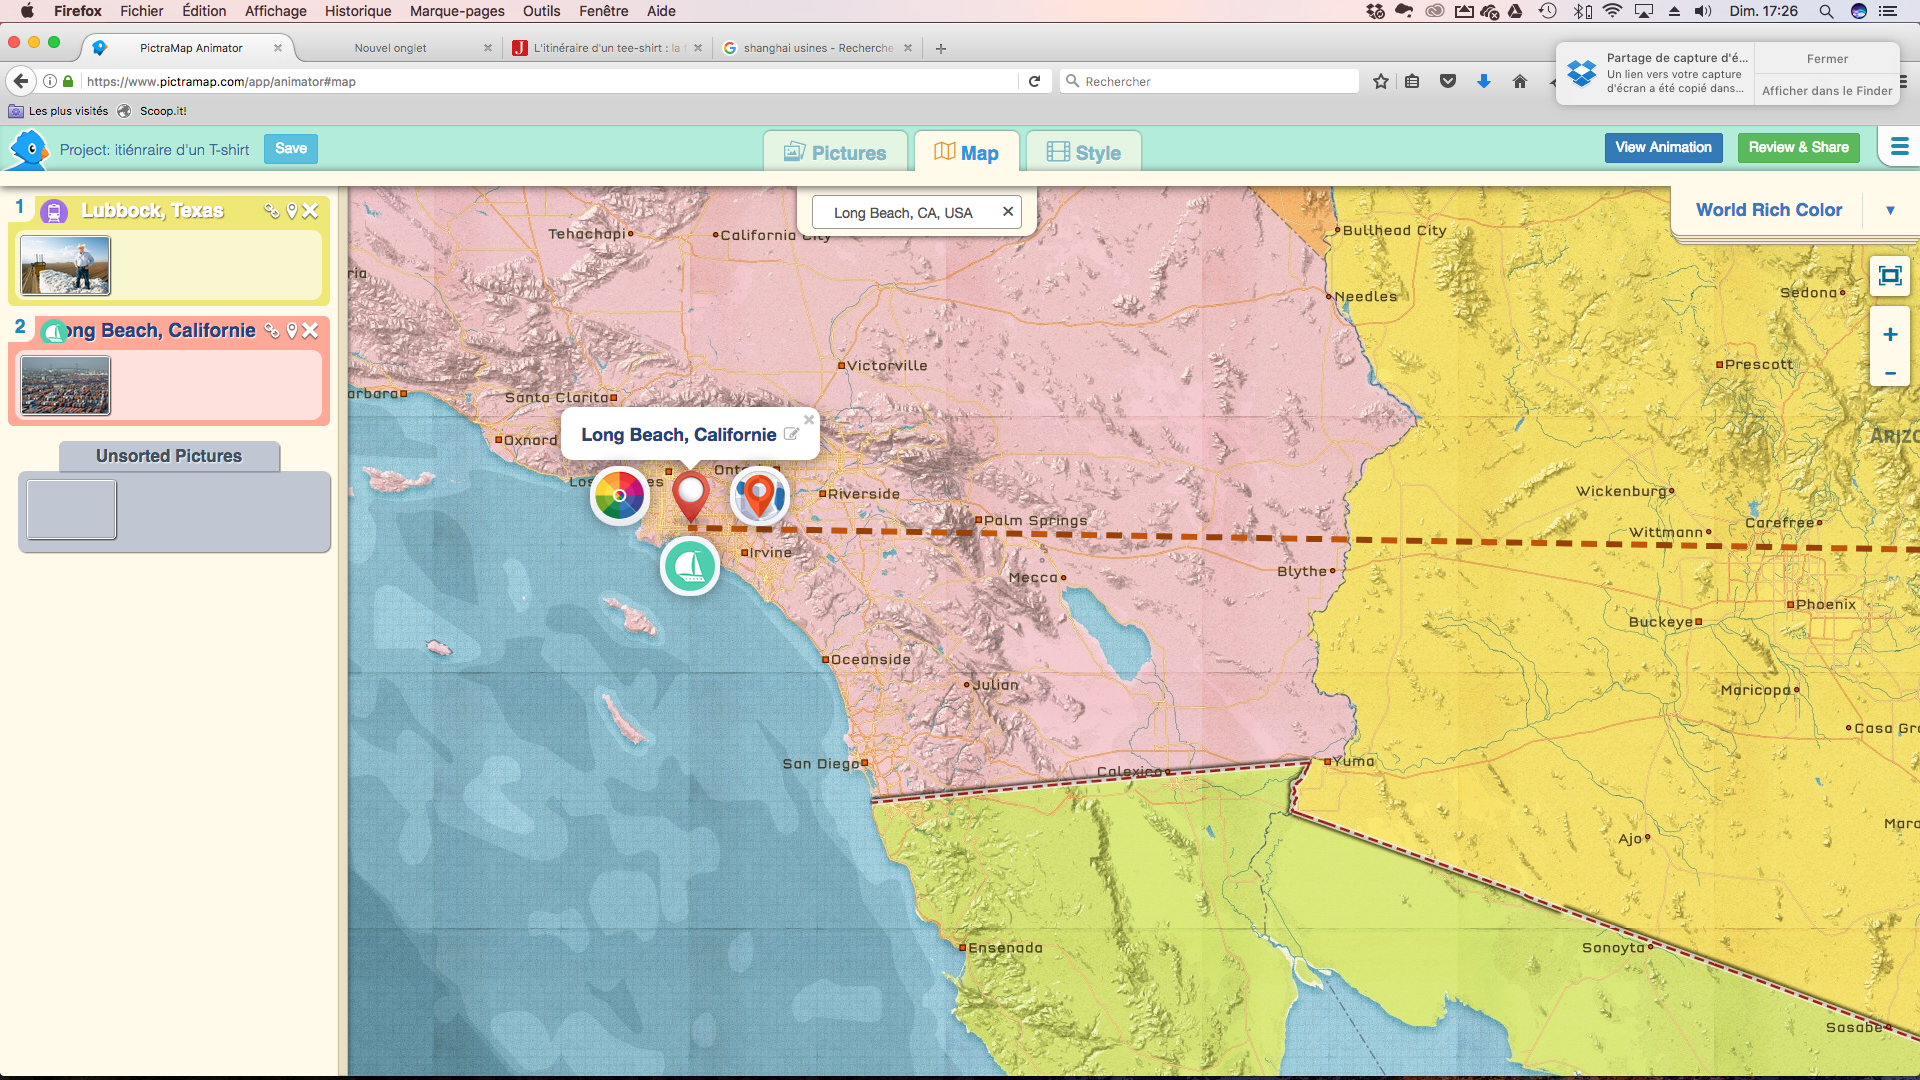Open a new tab with the plus button
Image resolution: width=1920 pixels, height=1080 pixels.
[x=941, y=48]
